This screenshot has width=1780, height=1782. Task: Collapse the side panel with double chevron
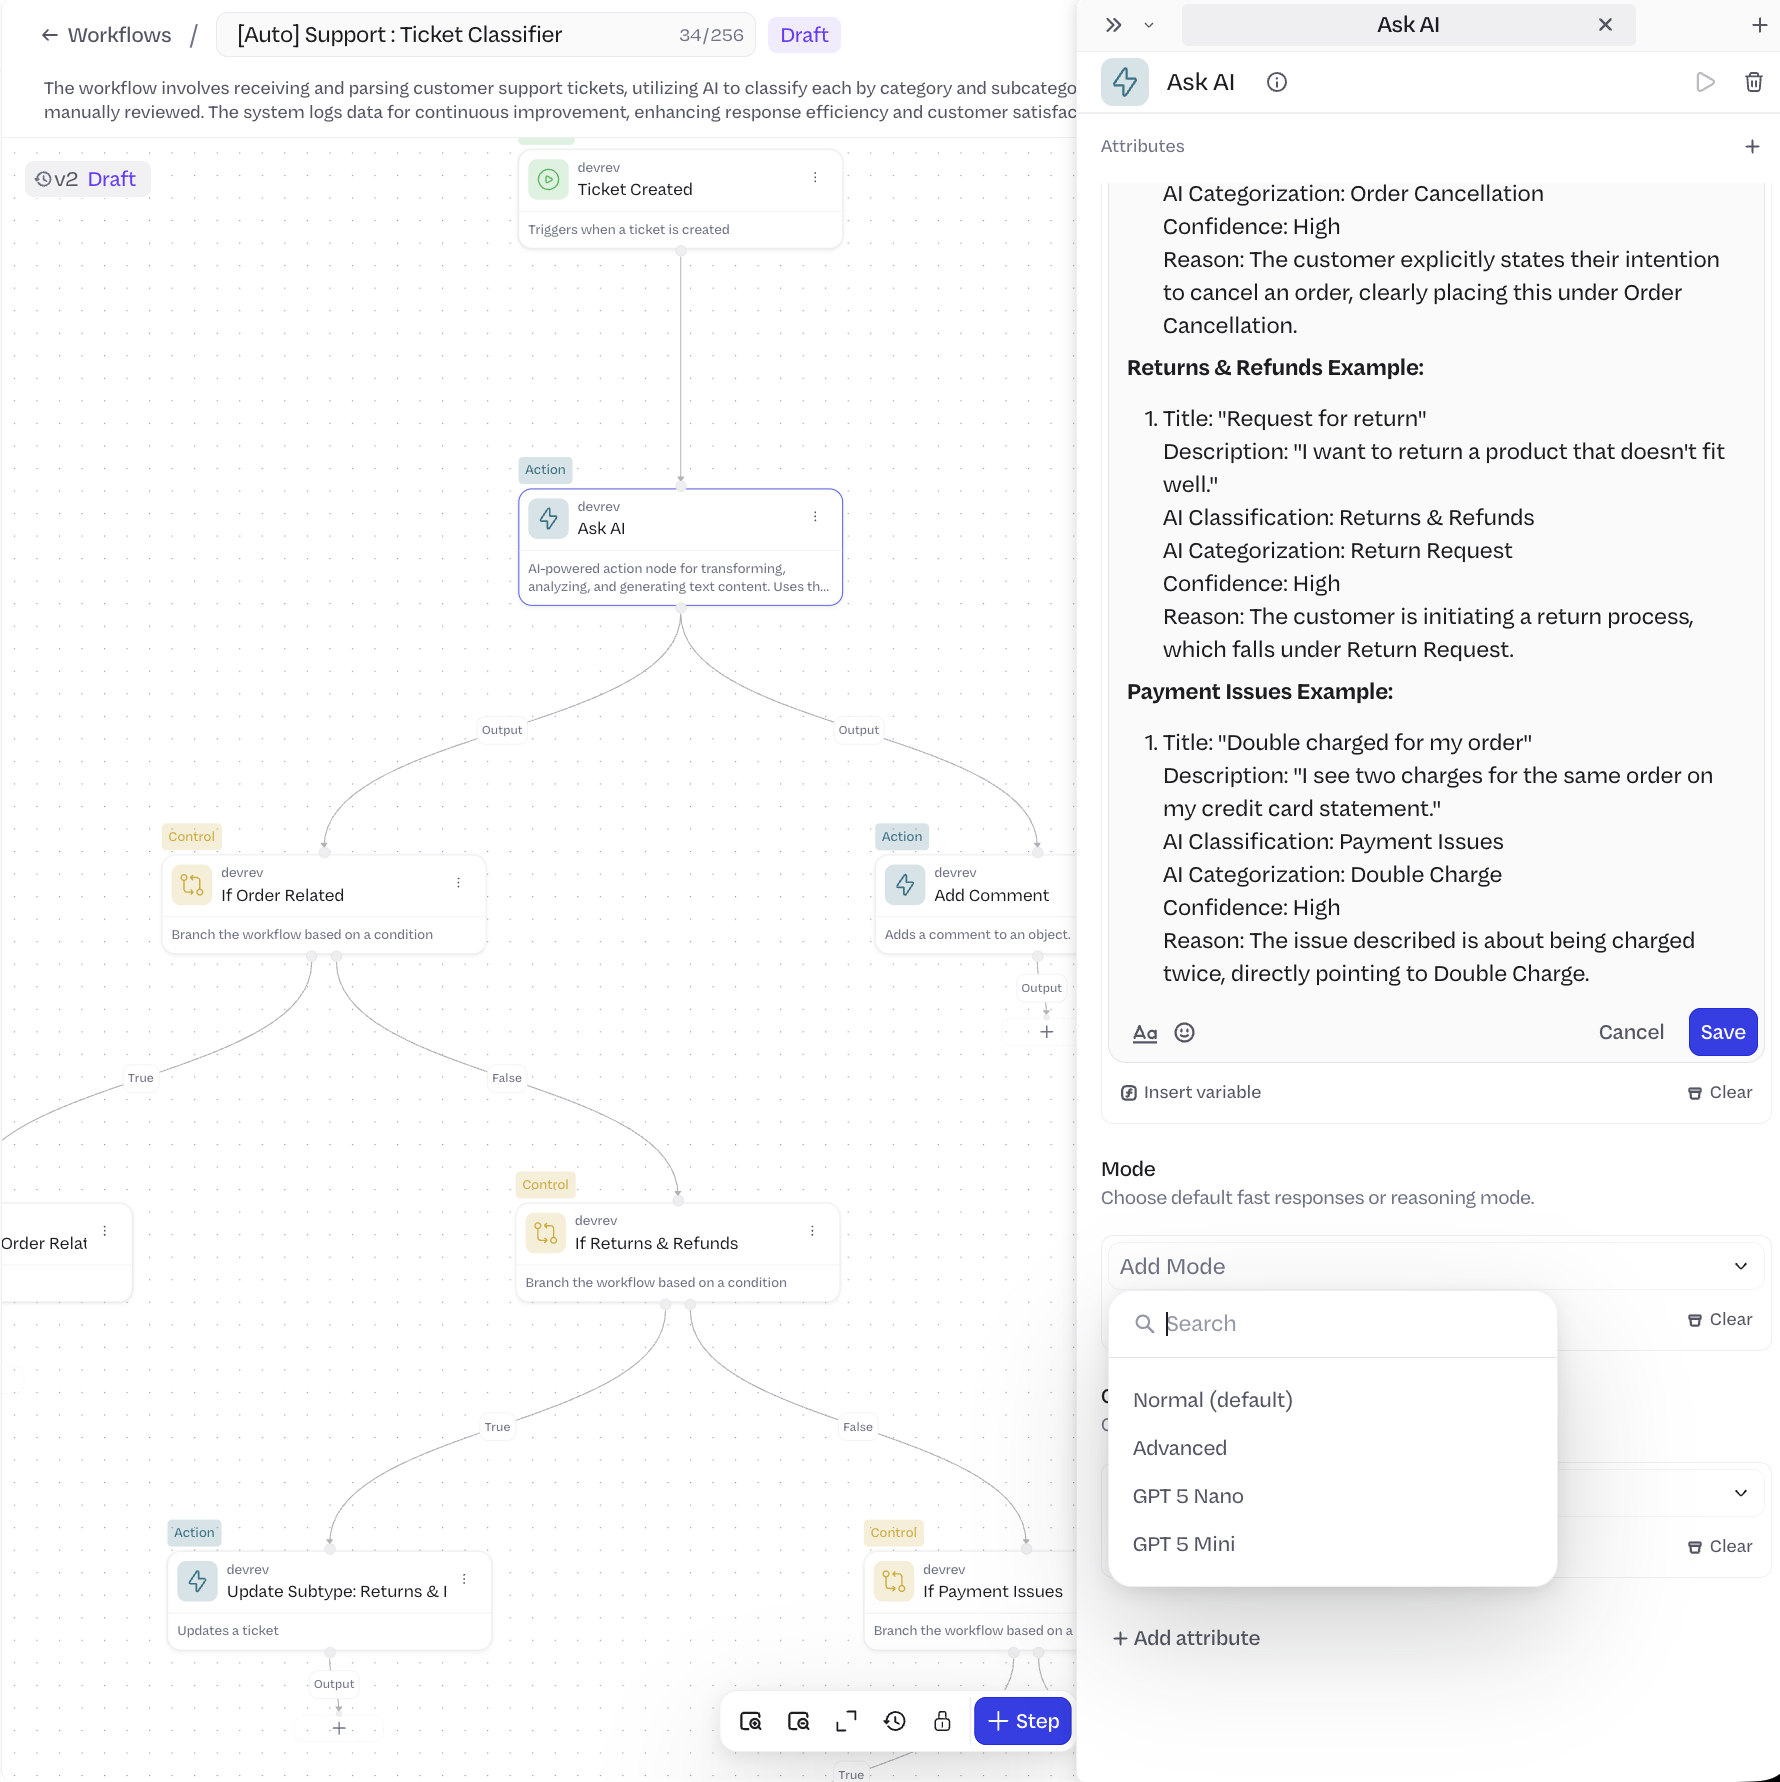(1113, 25)
